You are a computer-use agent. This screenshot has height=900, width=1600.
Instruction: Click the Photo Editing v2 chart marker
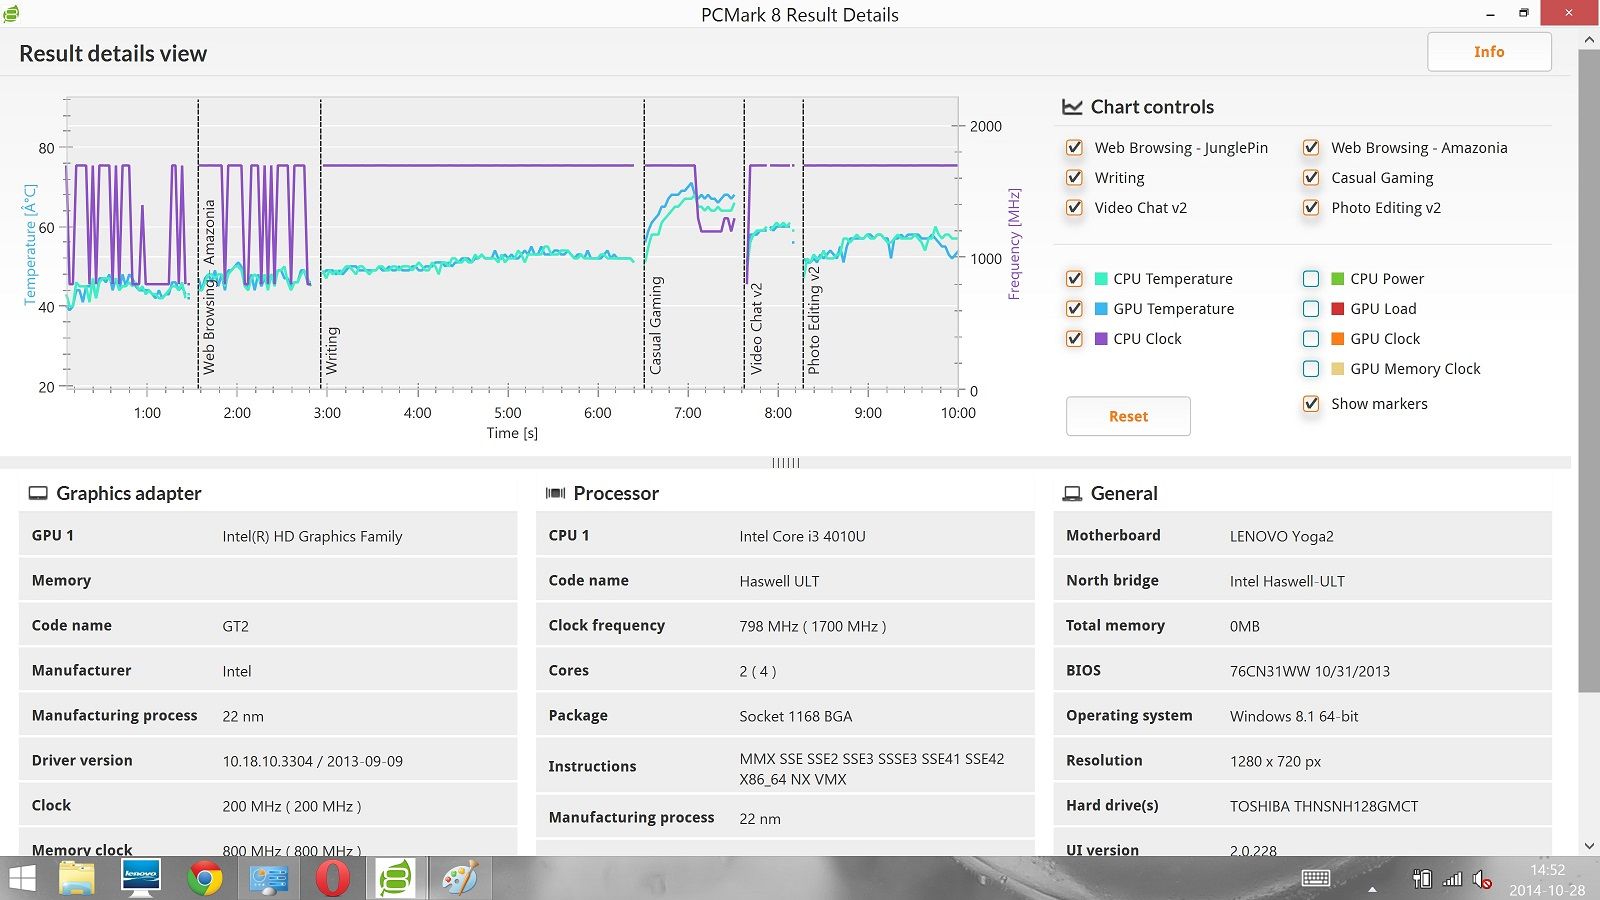[x=814, y=321]
